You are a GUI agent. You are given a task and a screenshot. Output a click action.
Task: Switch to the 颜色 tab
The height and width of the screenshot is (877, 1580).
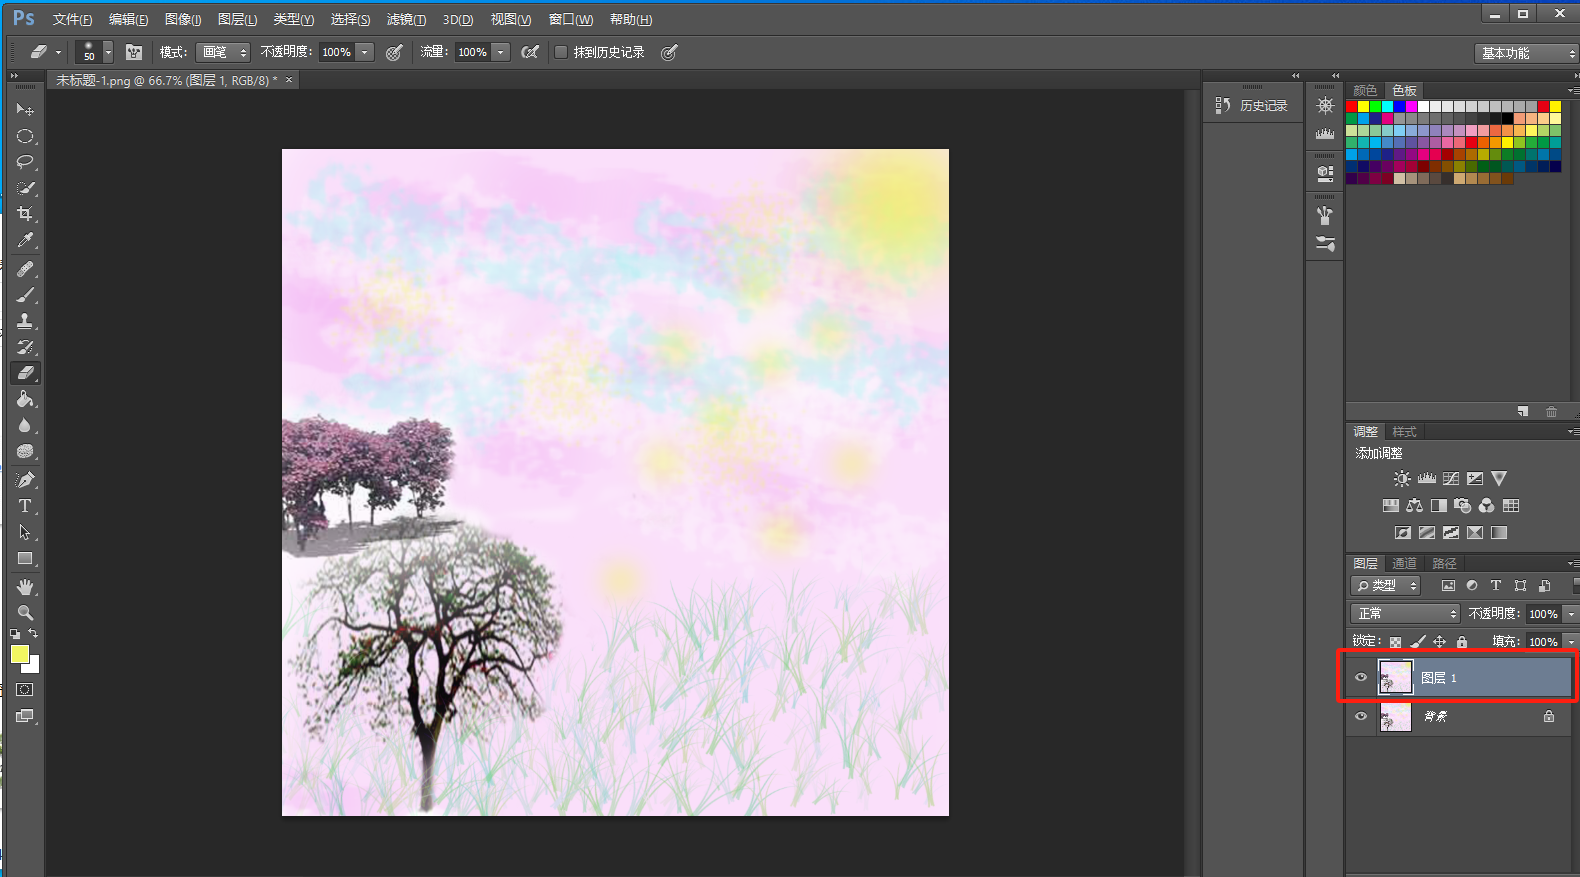[x=1365, y=90]
